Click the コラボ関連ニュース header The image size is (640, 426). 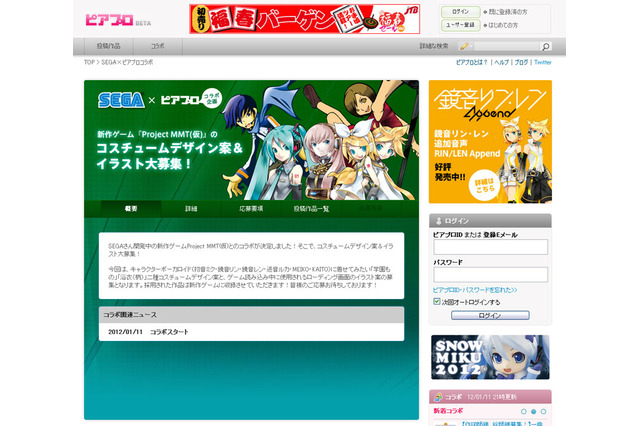pyautogui.click(x=251, y=315)
